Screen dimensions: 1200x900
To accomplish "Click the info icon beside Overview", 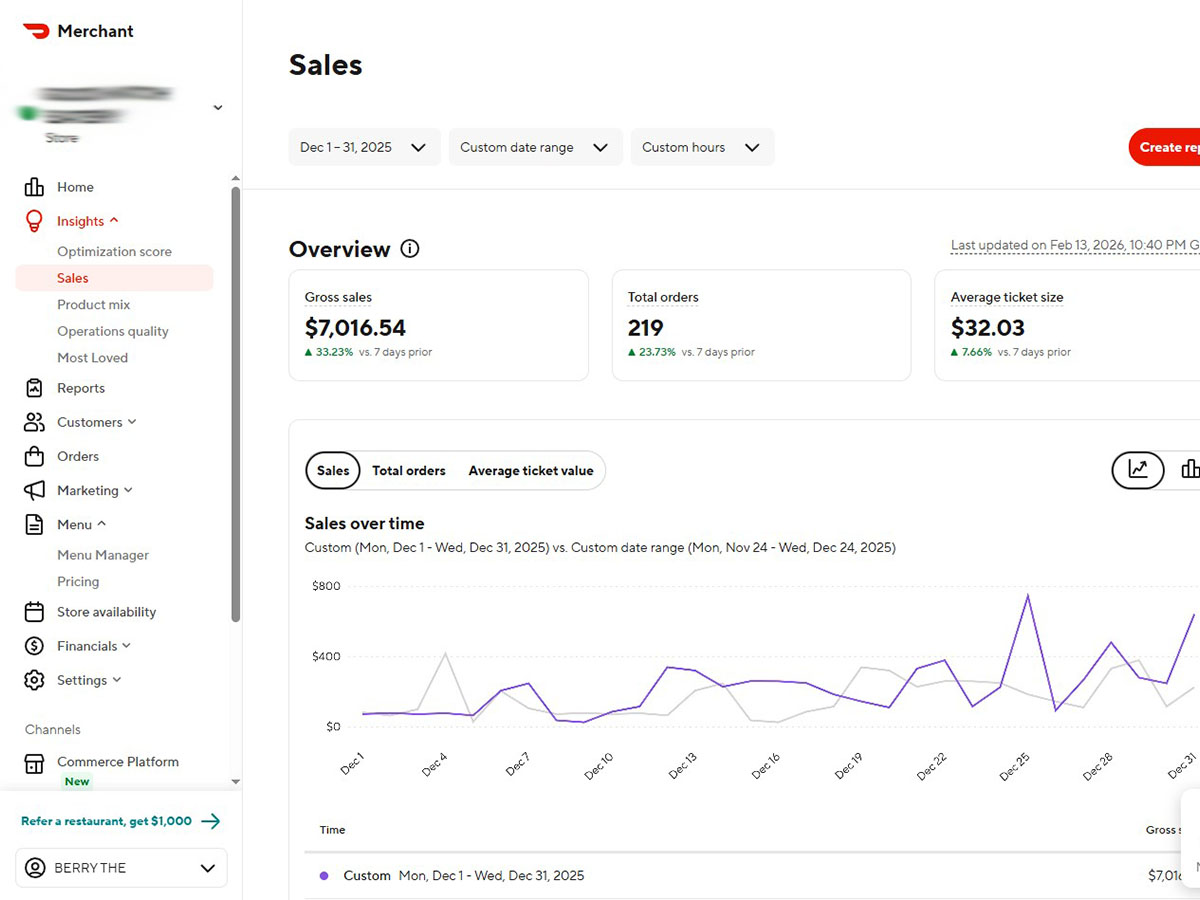I will click(410, 249).
